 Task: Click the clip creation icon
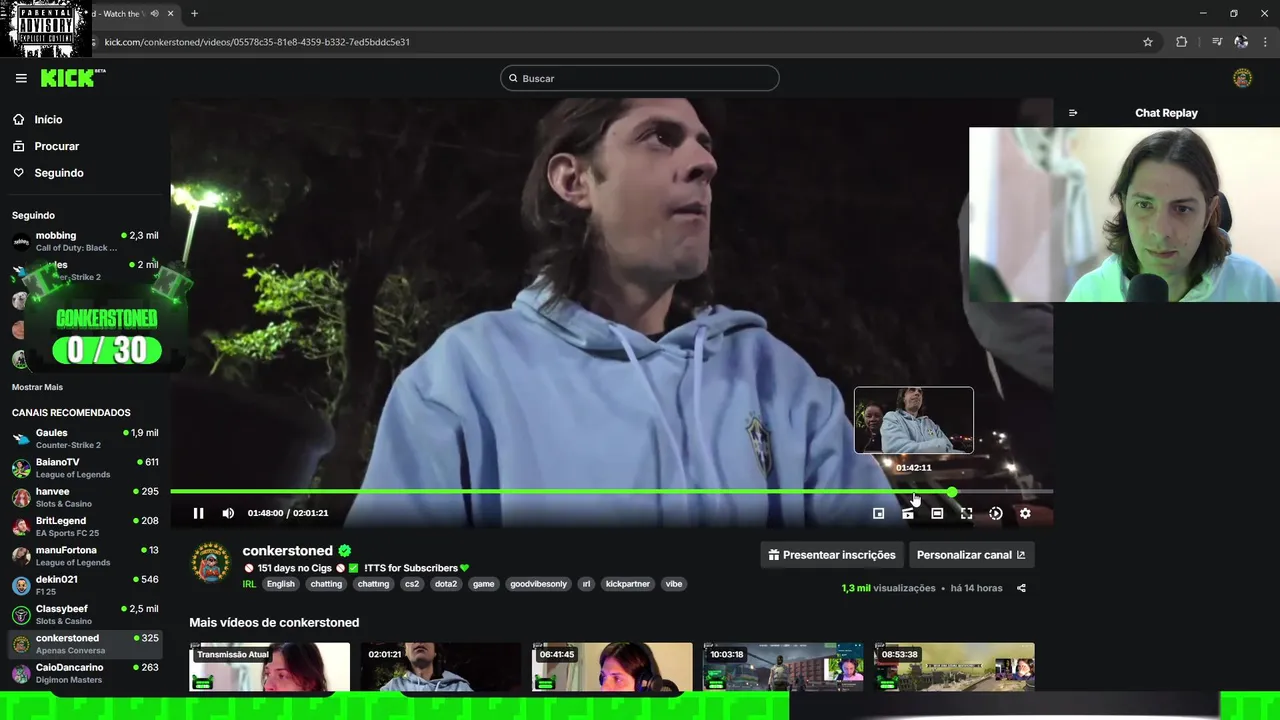tap(908, 513)
